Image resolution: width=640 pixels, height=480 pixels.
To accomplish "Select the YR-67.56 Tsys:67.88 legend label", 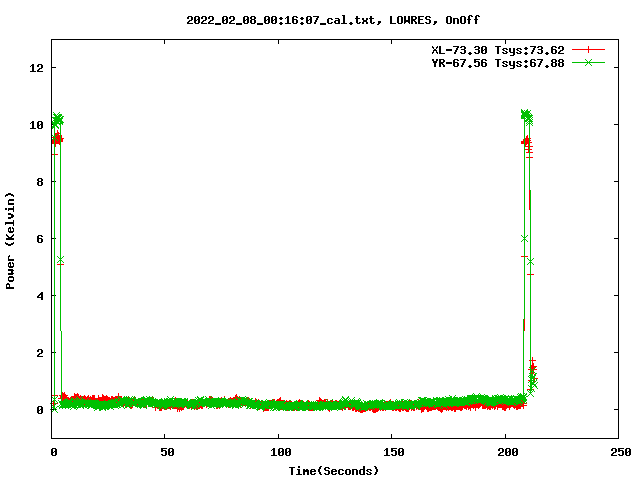I will point(498,63).
